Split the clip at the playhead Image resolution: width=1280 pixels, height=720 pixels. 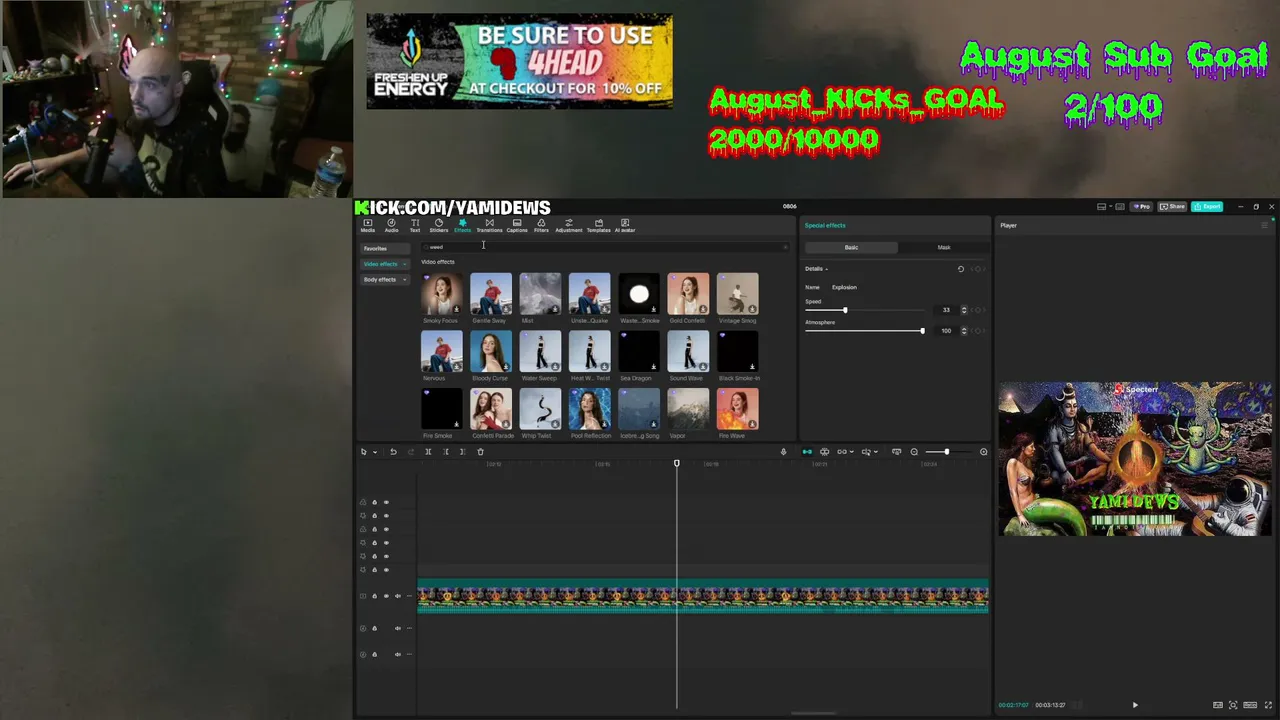pyautogui.click(x=428, y=452)
